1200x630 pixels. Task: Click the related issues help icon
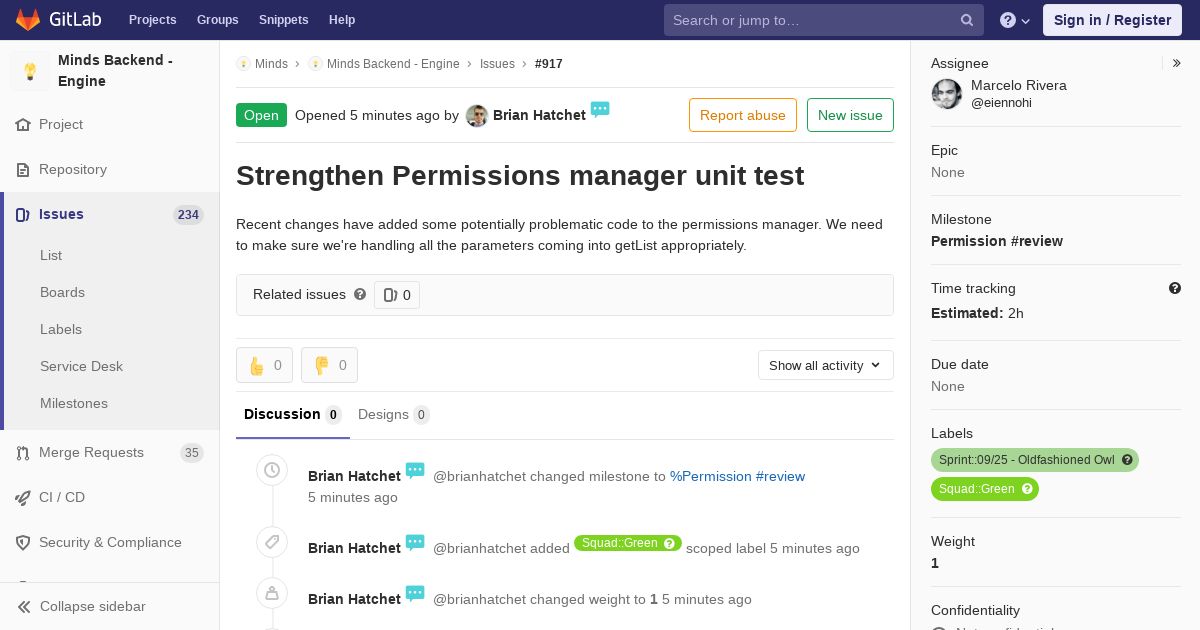(x=360, y=294)
